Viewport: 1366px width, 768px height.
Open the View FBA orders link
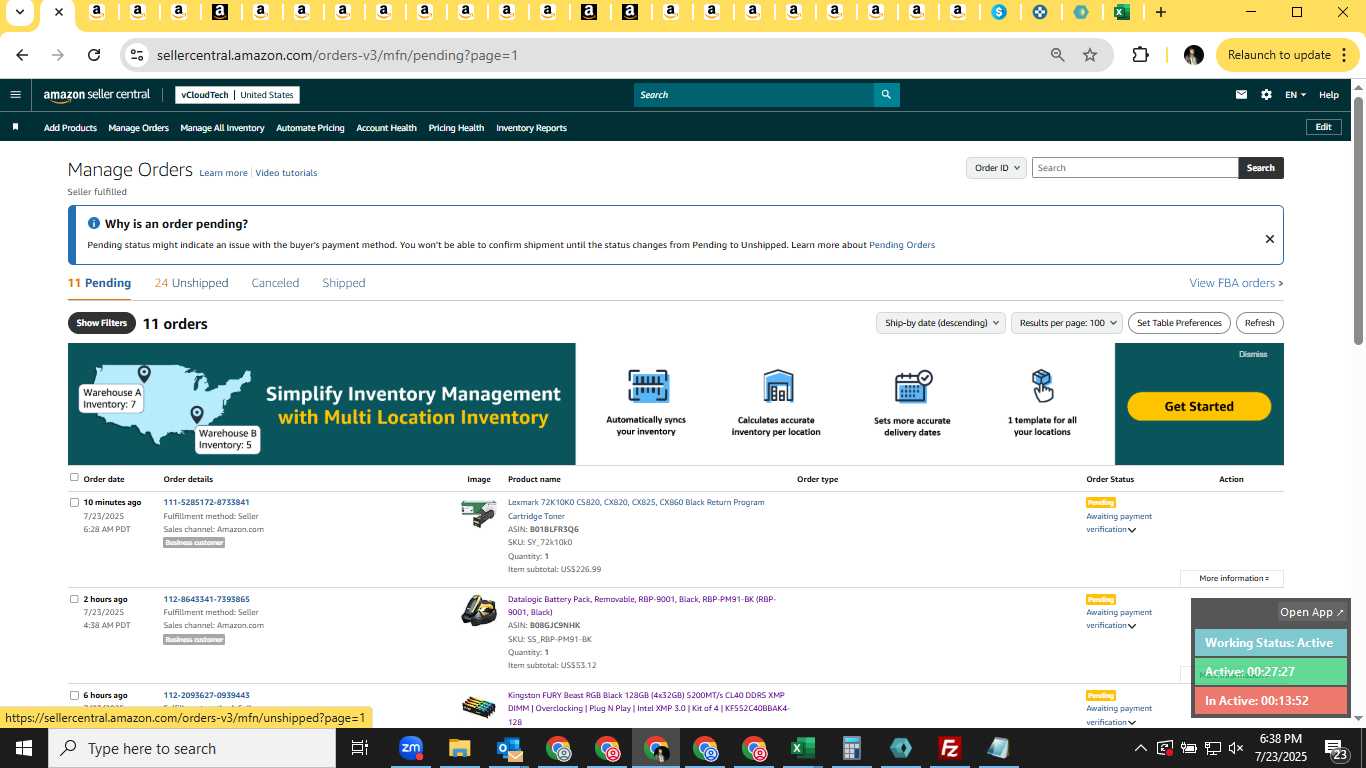1236,283
